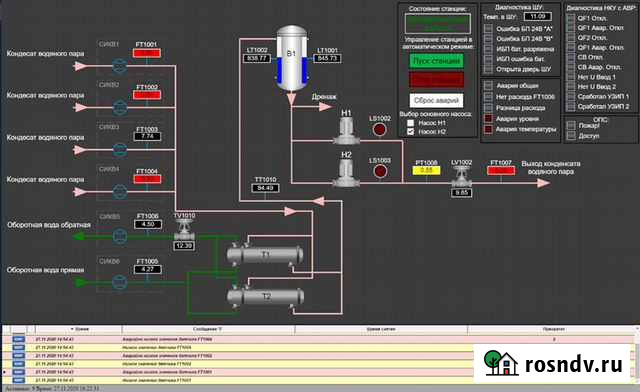Click the LS1002 level switch indicator

(x=380, y=129)
